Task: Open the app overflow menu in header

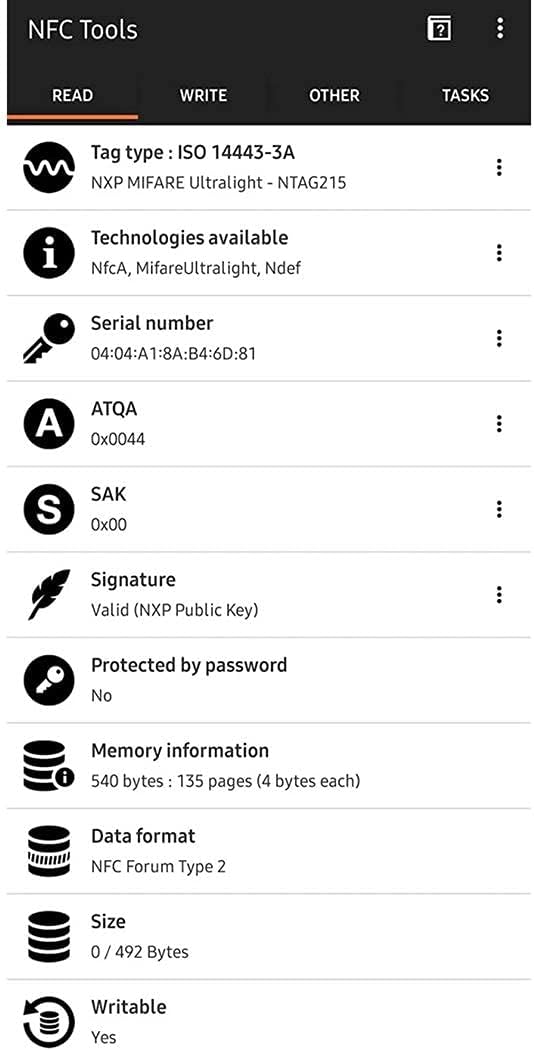Action: click(x=499, y=28)
